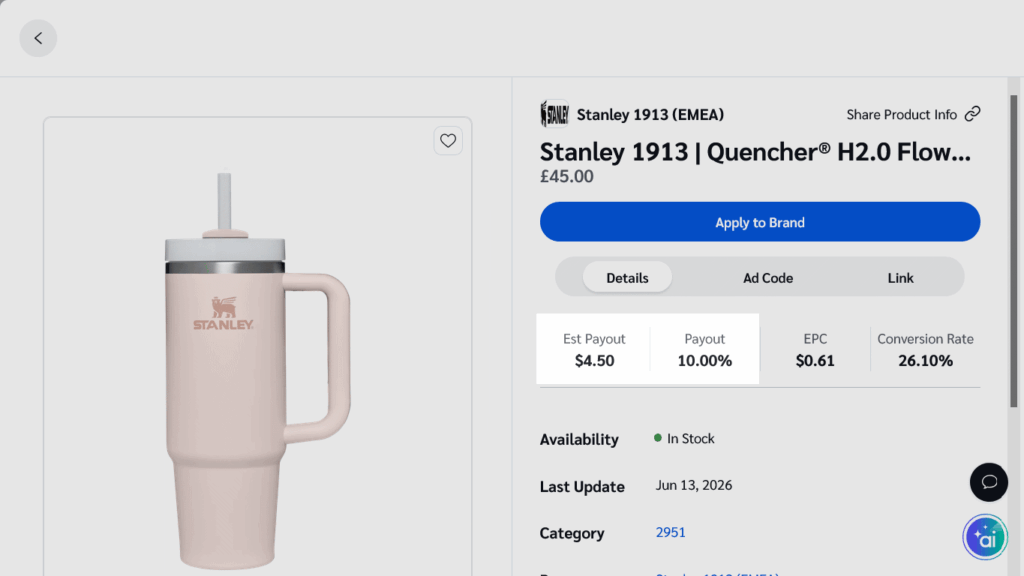Click Est Payout value $4.50
Image resolution: width=1024 pixels, height=576 pixels.
tap(594, 360)
